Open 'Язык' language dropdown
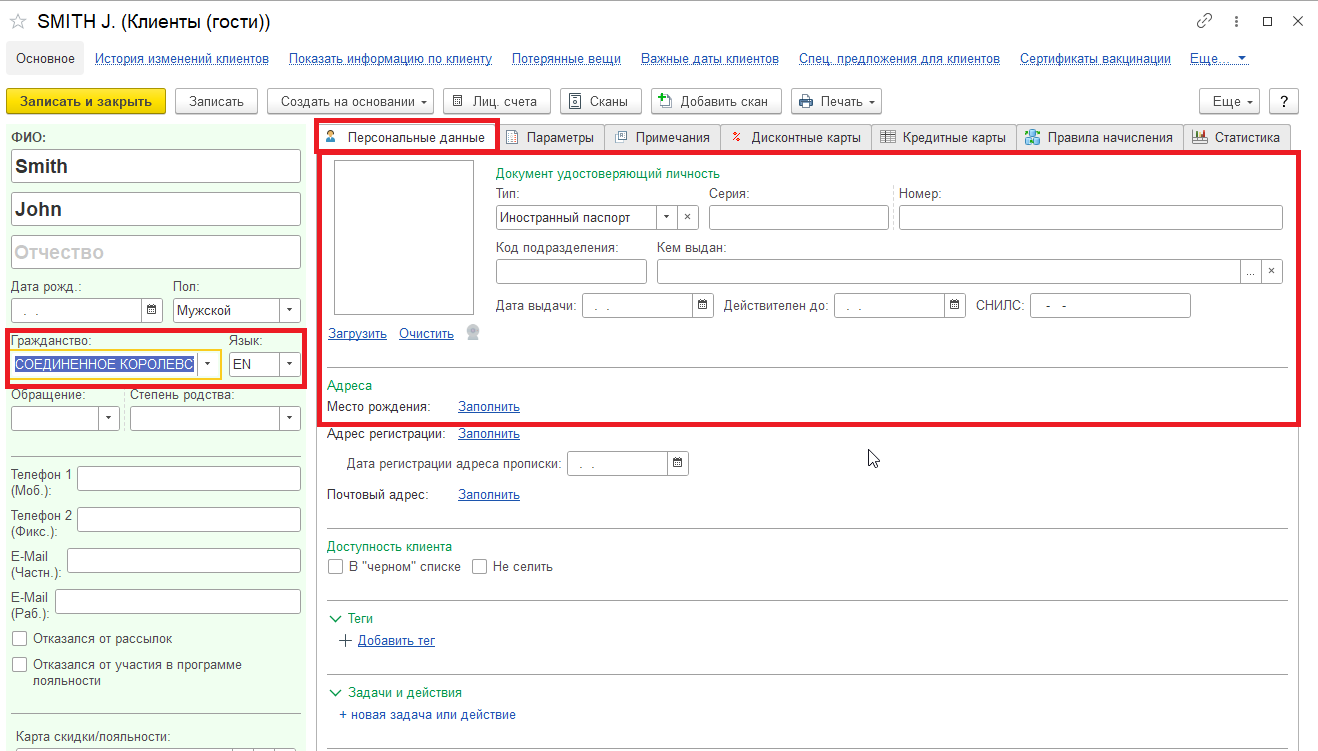 tap(290, 364)
